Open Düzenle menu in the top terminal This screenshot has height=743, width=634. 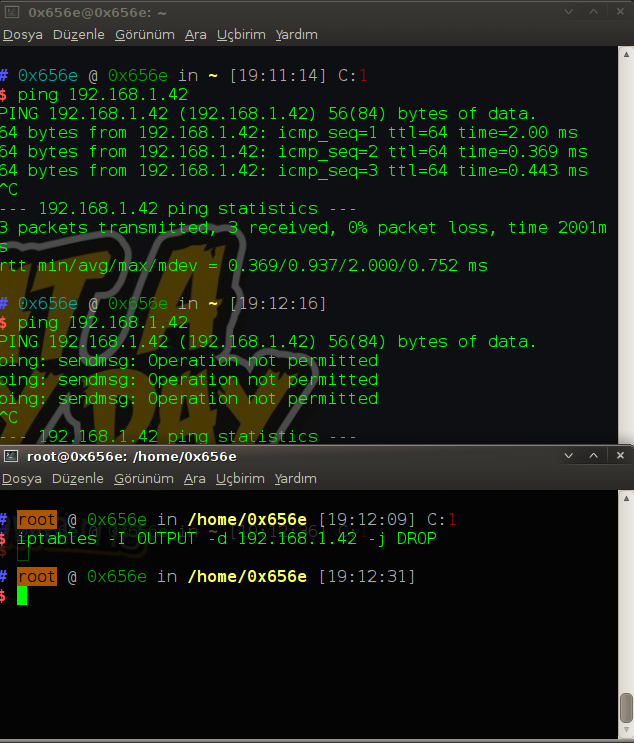(x=78, y=34)
